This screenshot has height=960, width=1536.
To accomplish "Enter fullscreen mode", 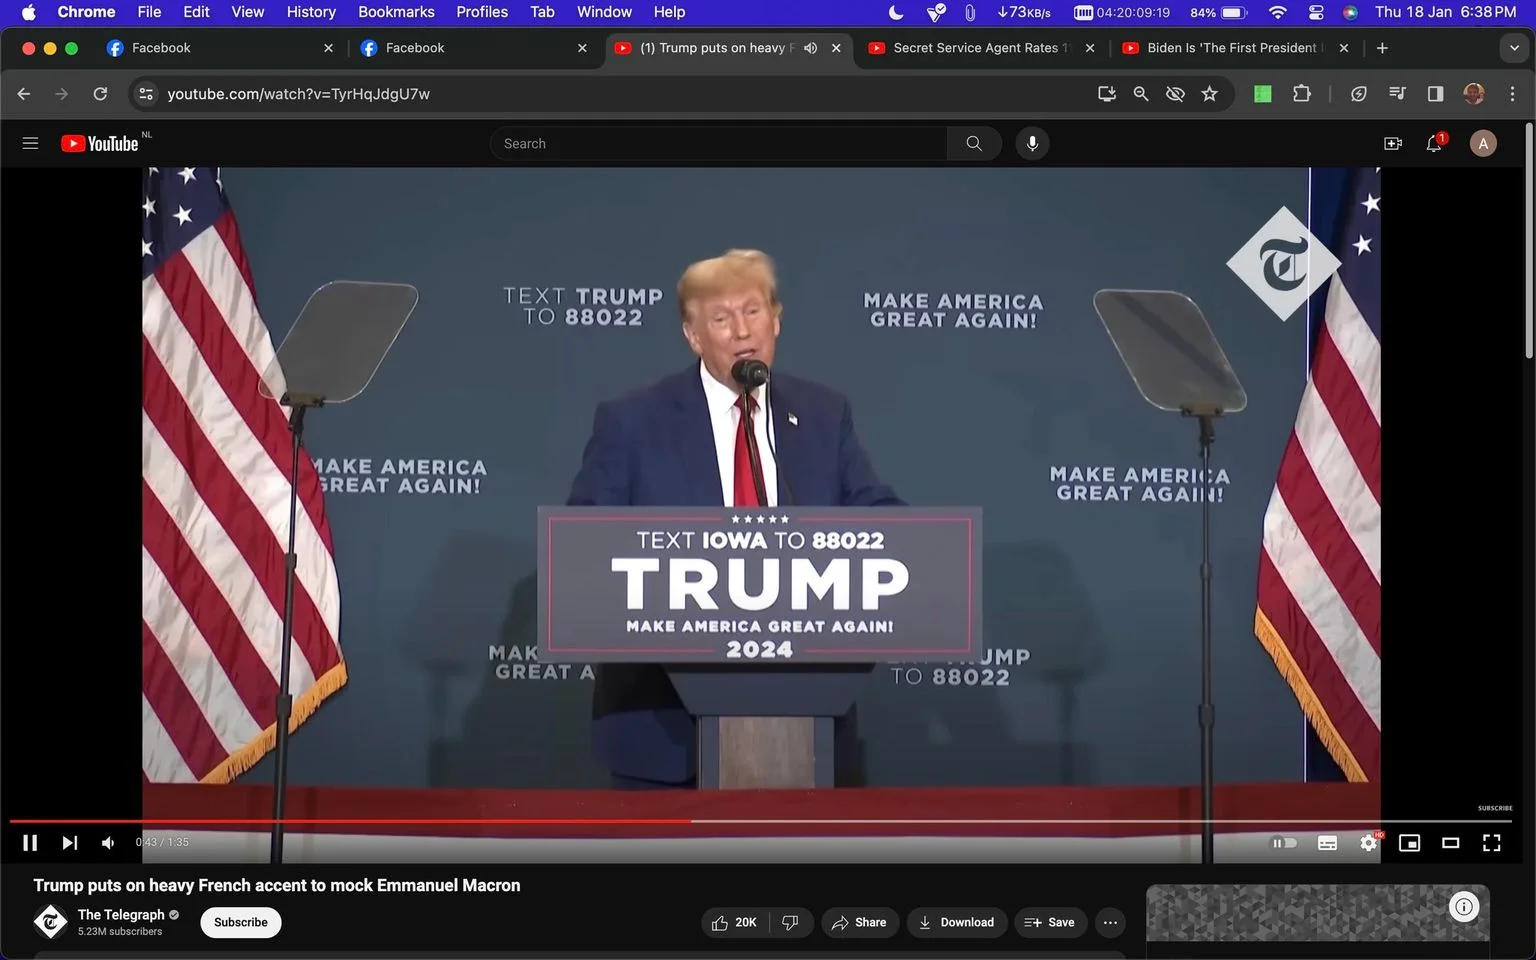I will pyautogui.click(x=1491, y=843).
